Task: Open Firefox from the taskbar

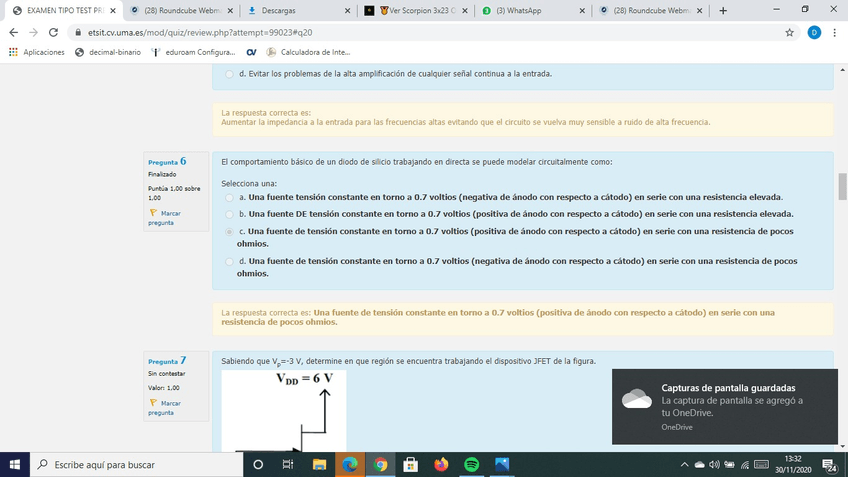Action: (x=441, y=465)
